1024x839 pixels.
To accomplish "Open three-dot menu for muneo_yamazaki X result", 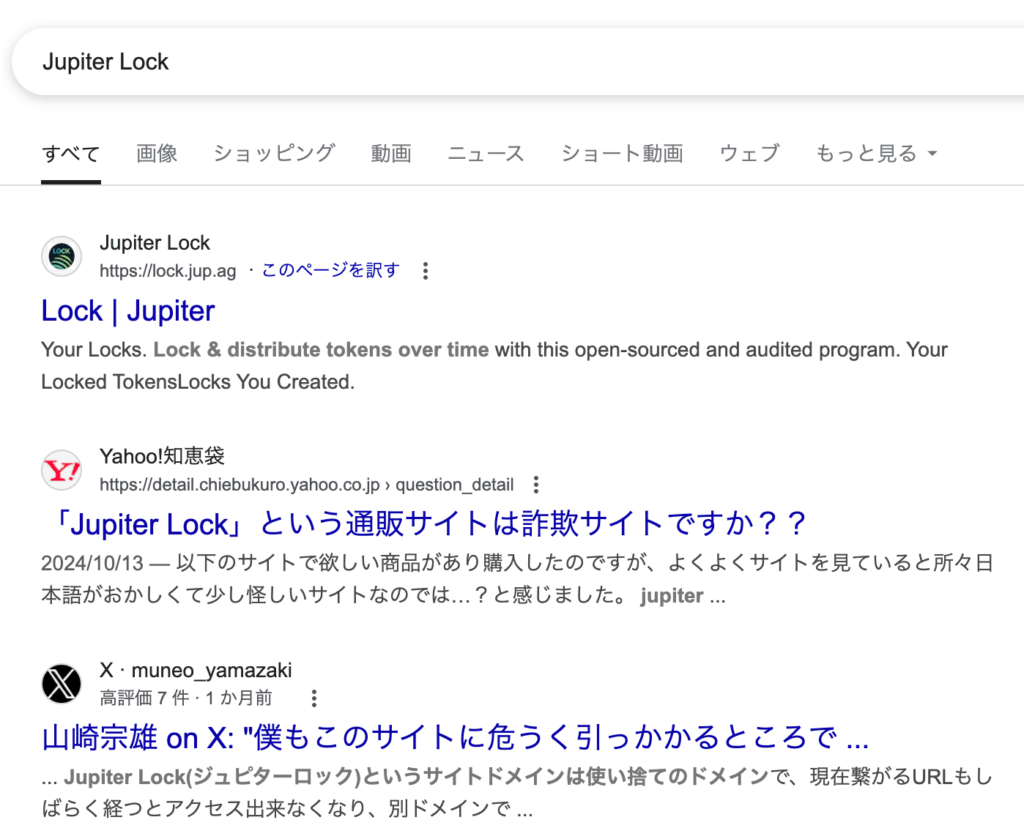I will (x=314, y=699).
